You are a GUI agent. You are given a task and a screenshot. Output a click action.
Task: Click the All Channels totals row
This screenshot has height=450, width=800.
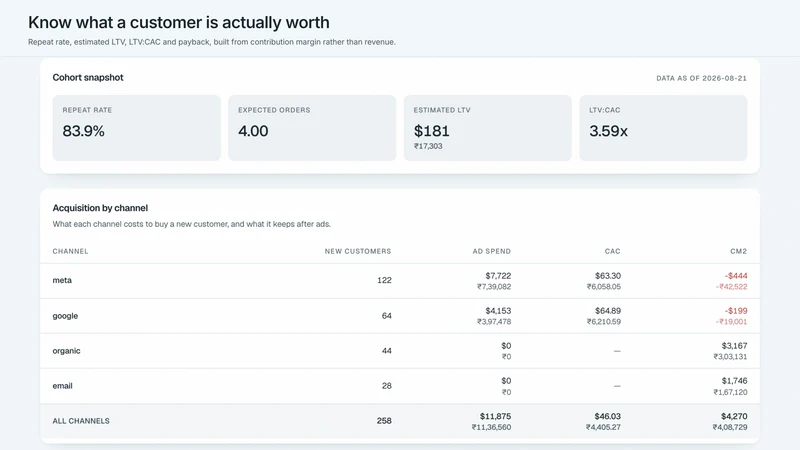pos(400,421)
